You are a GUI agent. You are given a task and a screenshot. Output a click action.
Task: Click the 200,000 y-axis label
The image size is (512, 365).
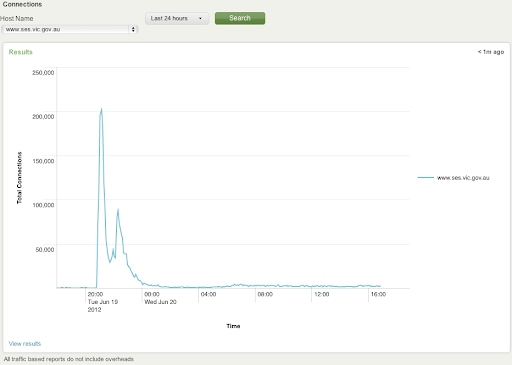click(43, 117)
